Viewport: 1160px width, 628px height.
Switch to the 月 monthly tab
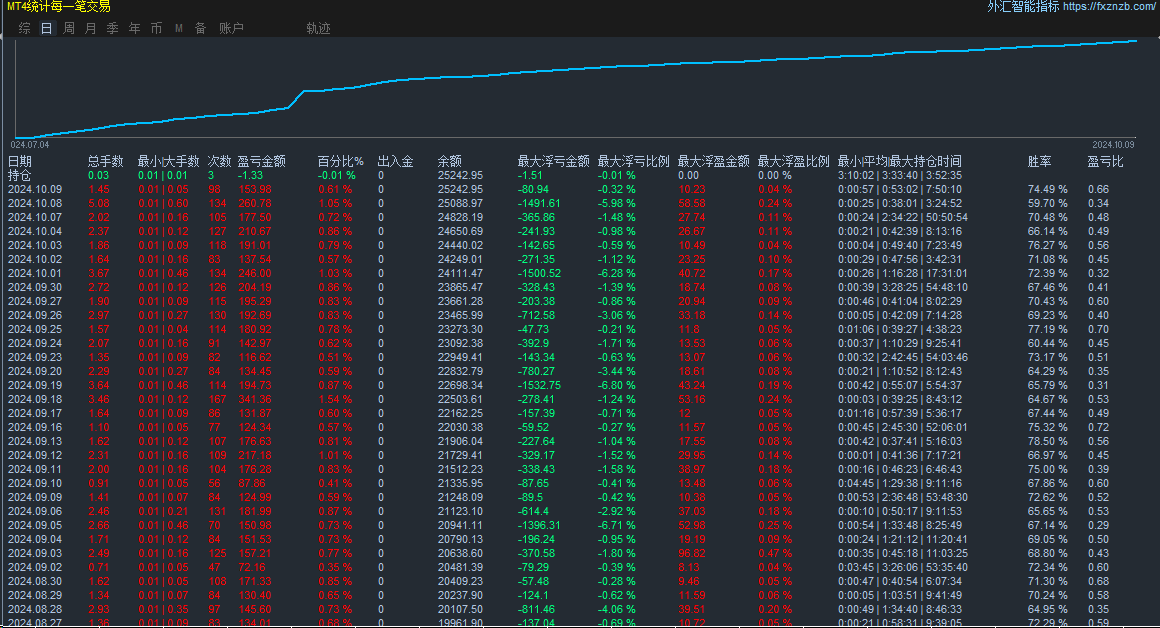[x=90, y=28]
